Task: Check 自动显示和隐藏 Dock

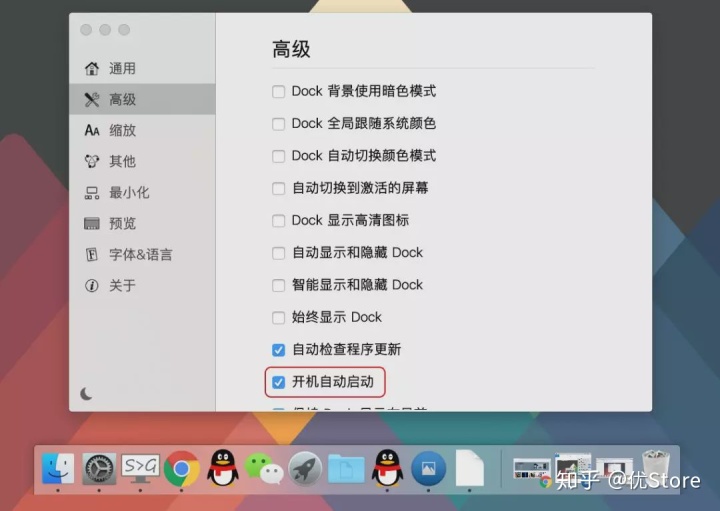Action: pos(278,253)
